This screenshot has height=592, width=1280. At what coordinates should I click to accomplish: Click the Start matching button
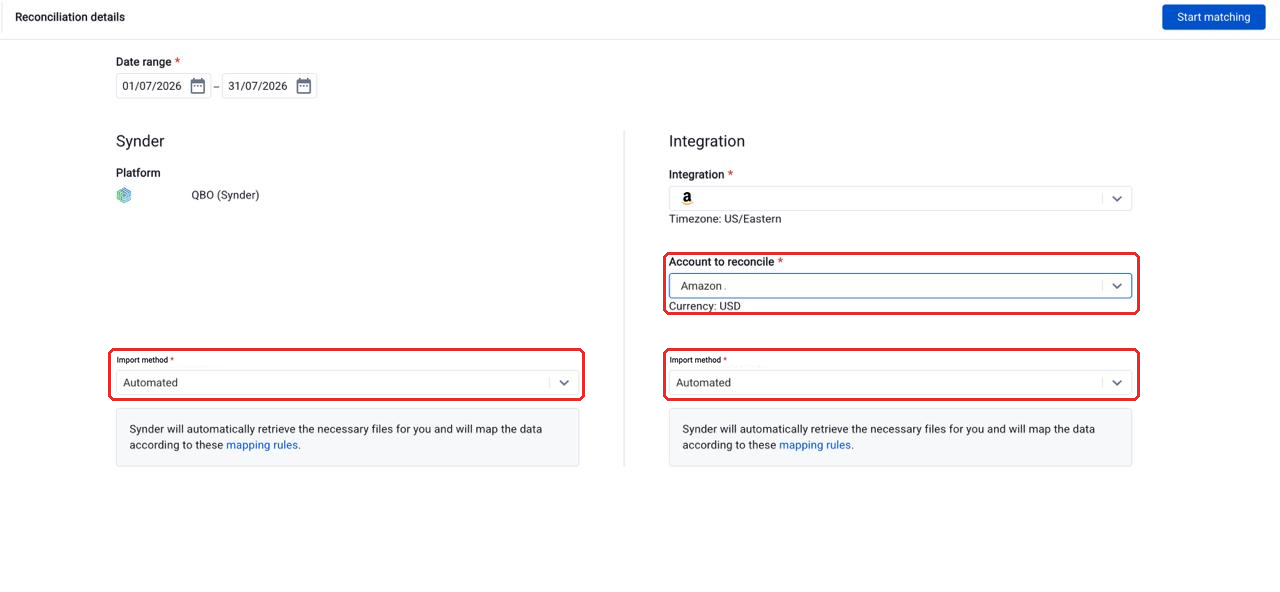pyautogui.click(x=1213, y=17)
